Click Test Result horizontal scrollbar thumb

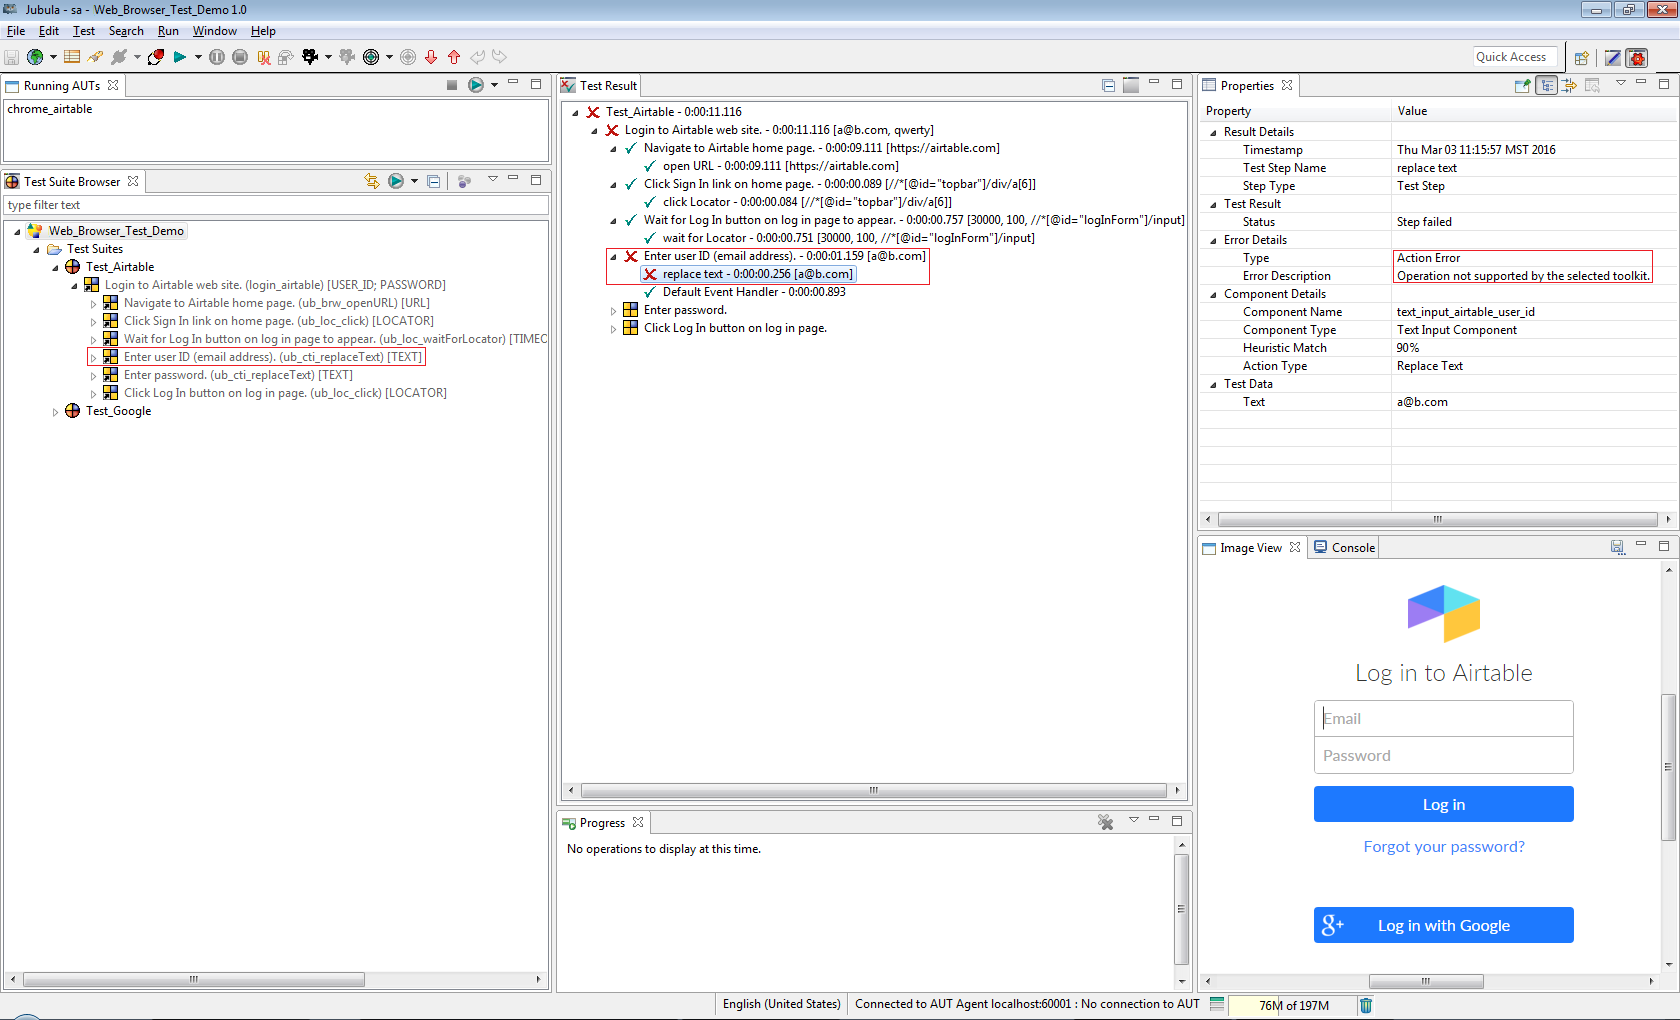[873, 790]
